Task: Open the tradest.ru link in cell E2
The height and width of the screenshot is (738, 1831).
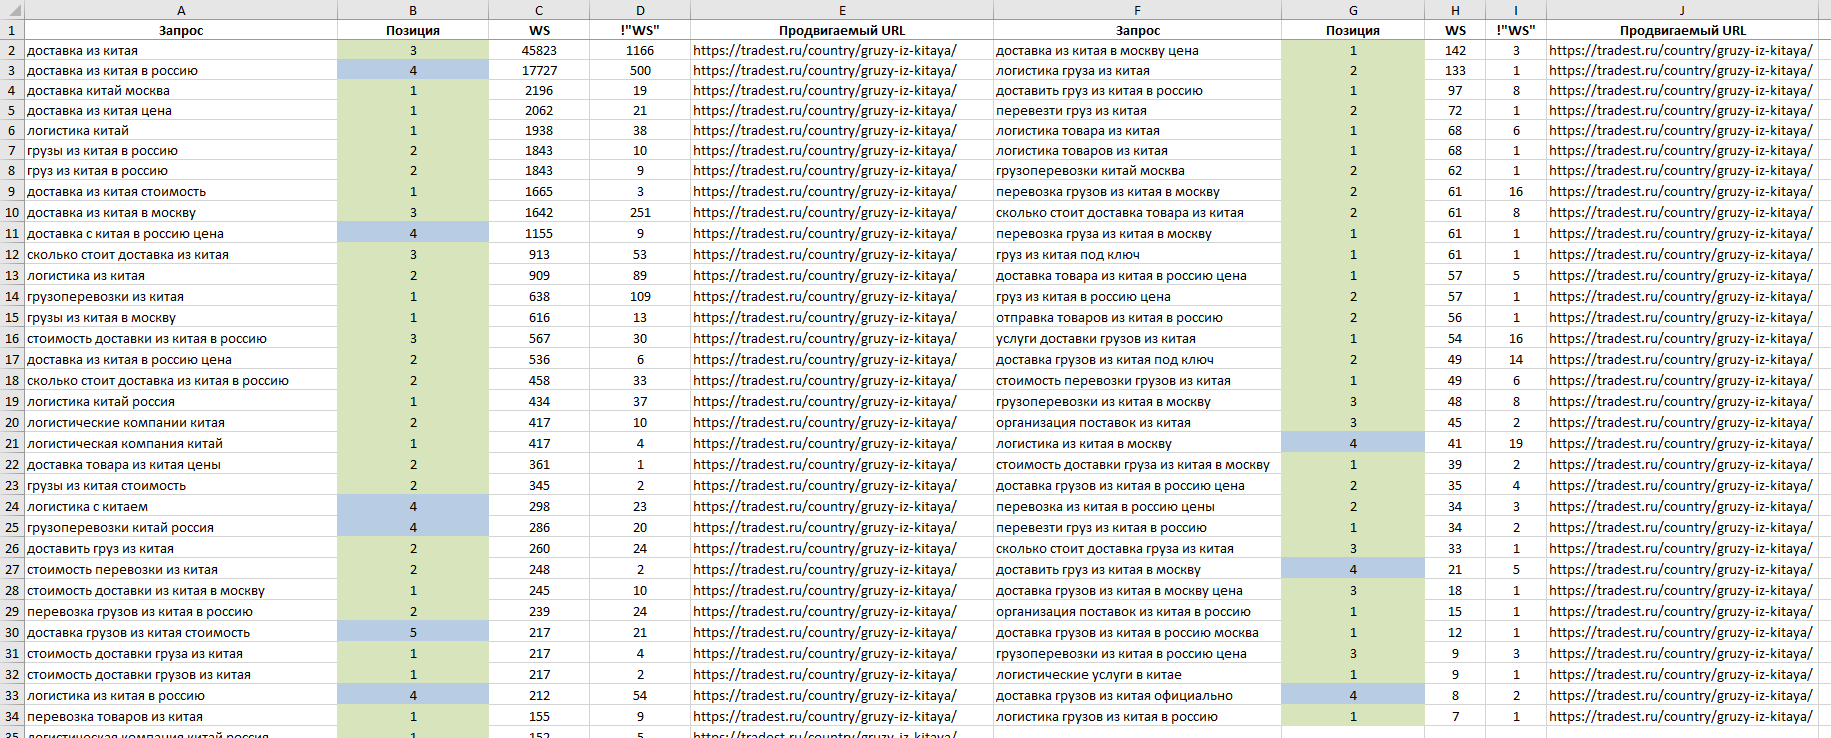Action: (824, 51)
